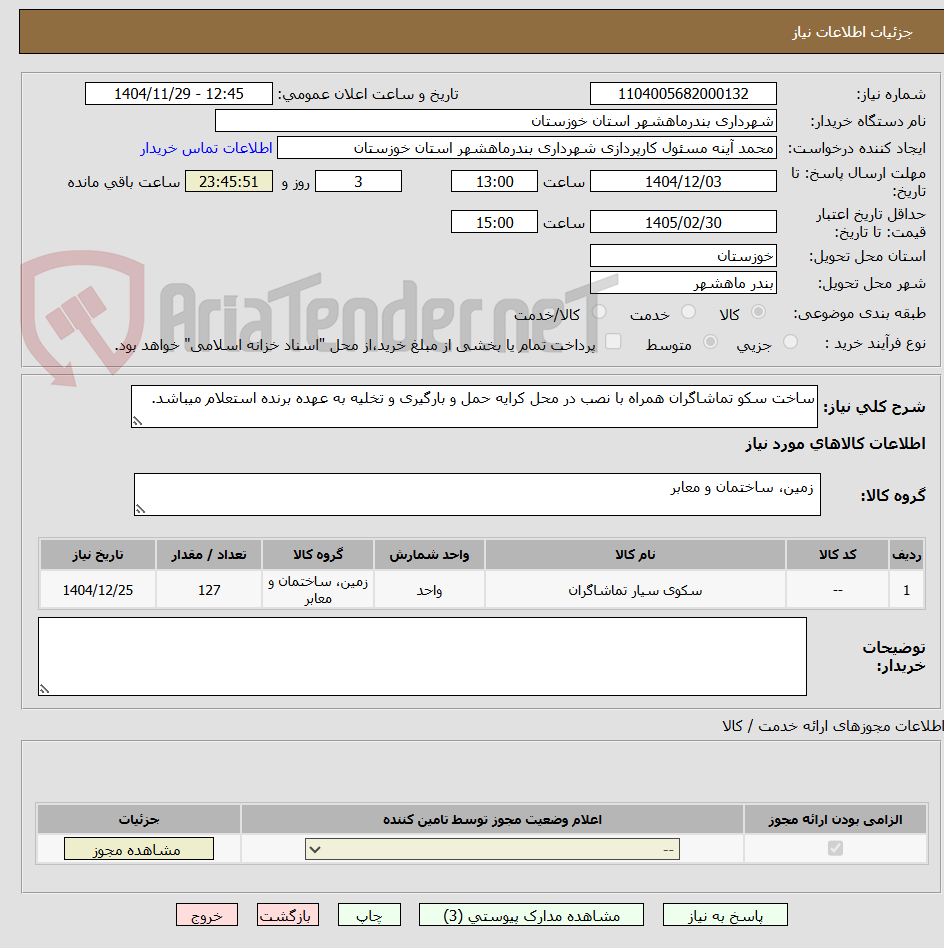Select the متوسط purchase type radio
The width and height of the screenshot is (944, 948).
711,342
